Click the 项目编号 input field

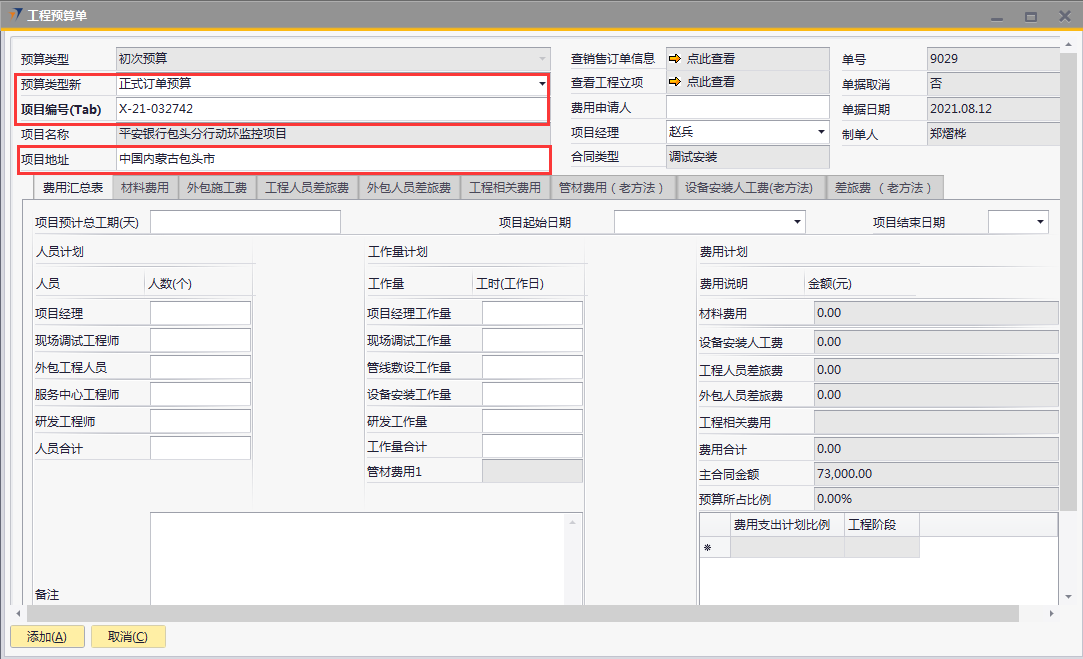click(330, 109)
